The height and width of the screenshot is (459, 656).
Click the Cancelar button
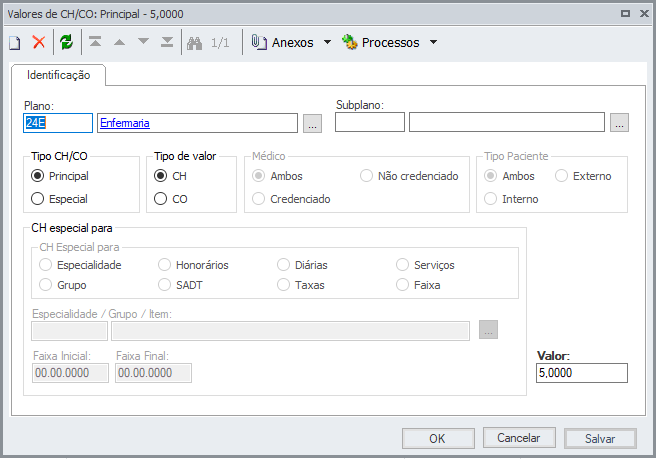tap(519, 438)
